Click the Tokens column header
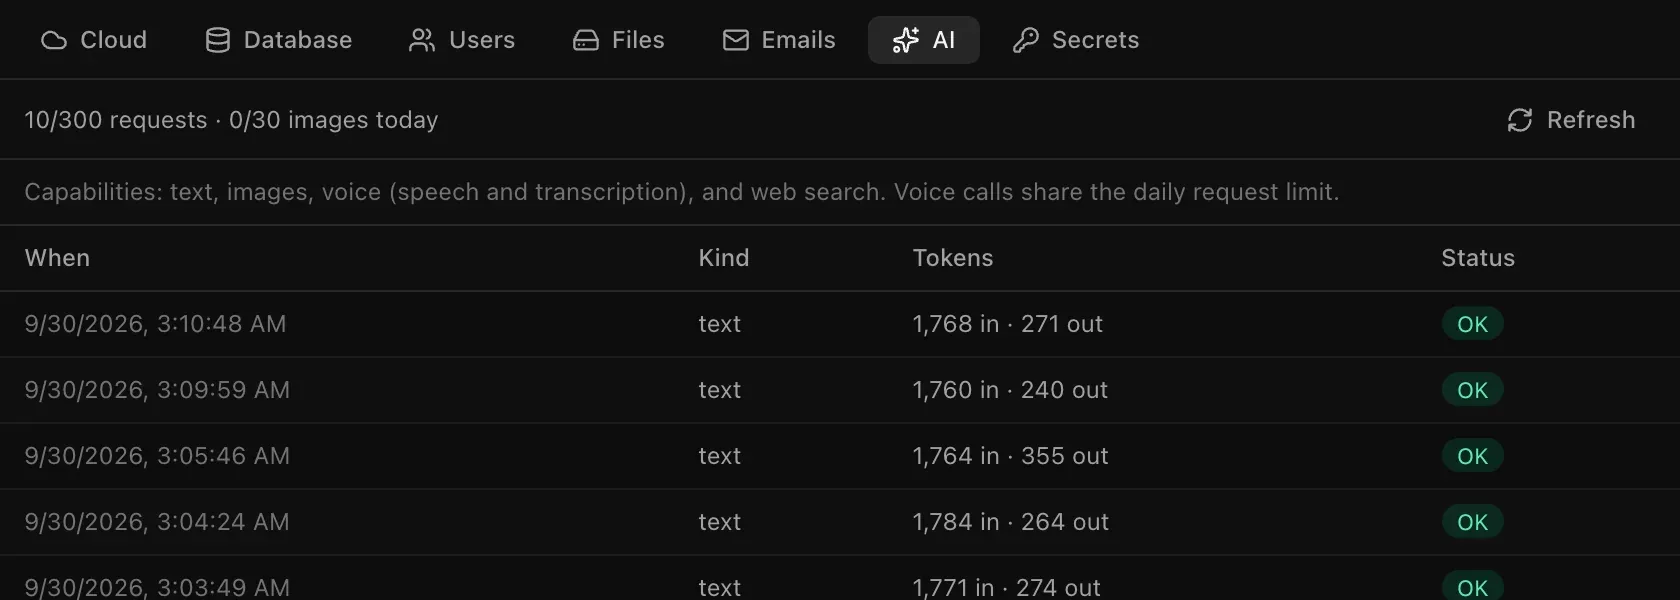Screen dimensions: 1680x600 point(953,258)
